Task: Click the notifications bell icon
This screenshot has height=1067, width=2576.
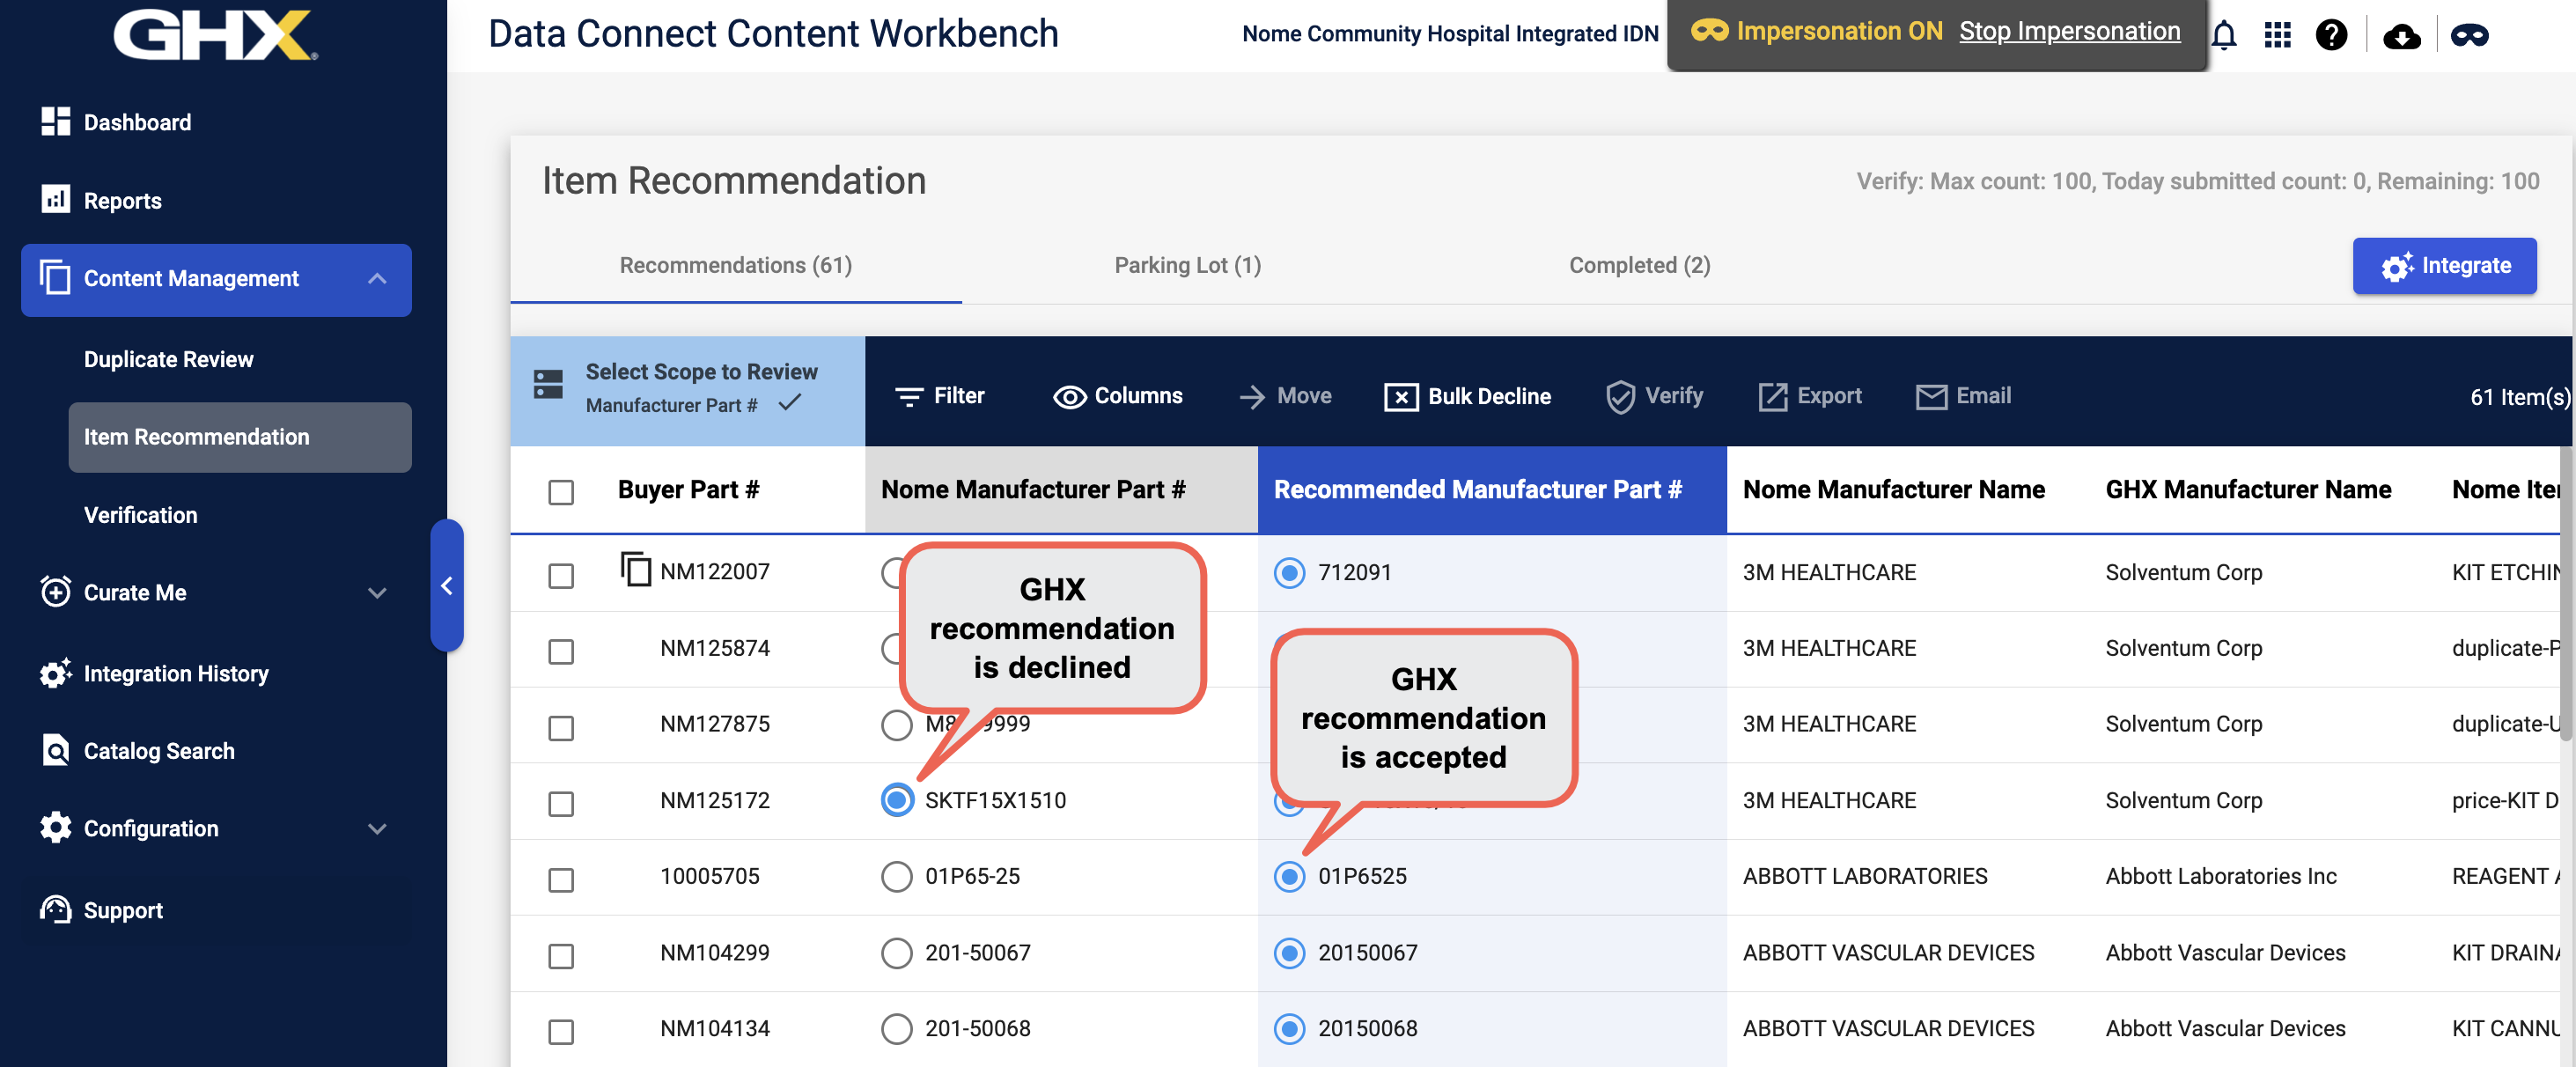Action: pos(2223,35)
